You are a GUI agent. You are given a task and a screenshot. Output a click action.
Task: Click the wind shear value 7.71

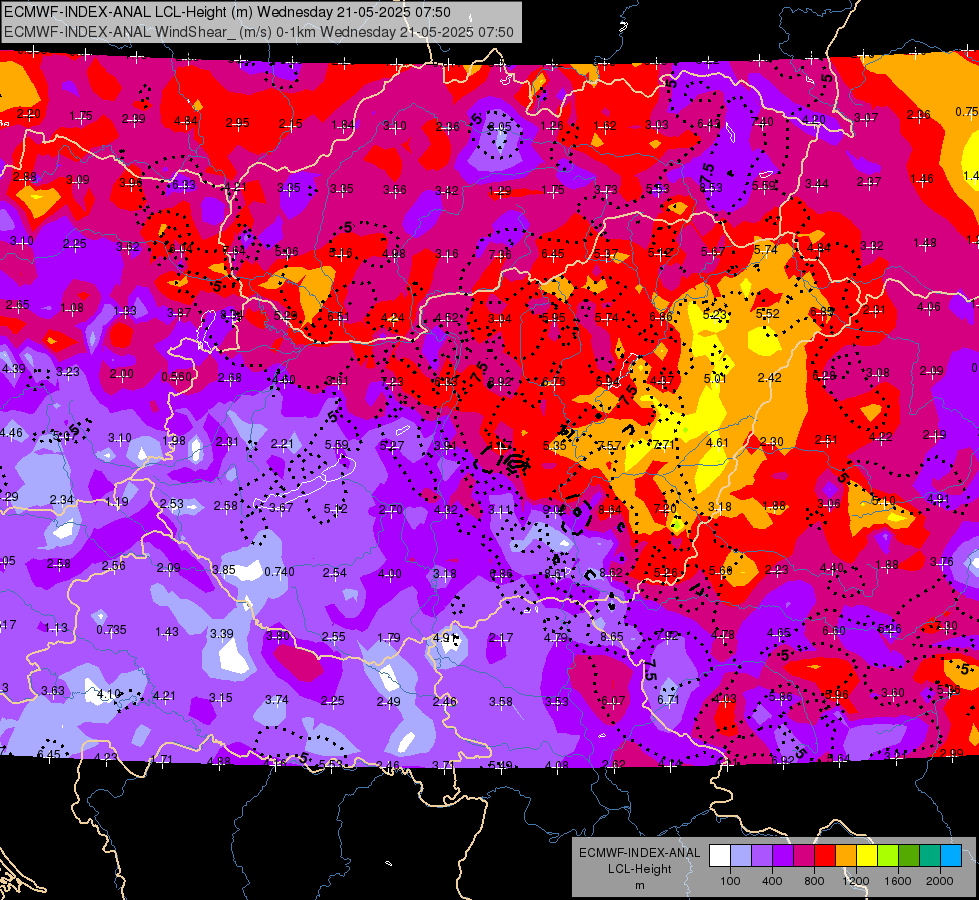coord(664,444)
